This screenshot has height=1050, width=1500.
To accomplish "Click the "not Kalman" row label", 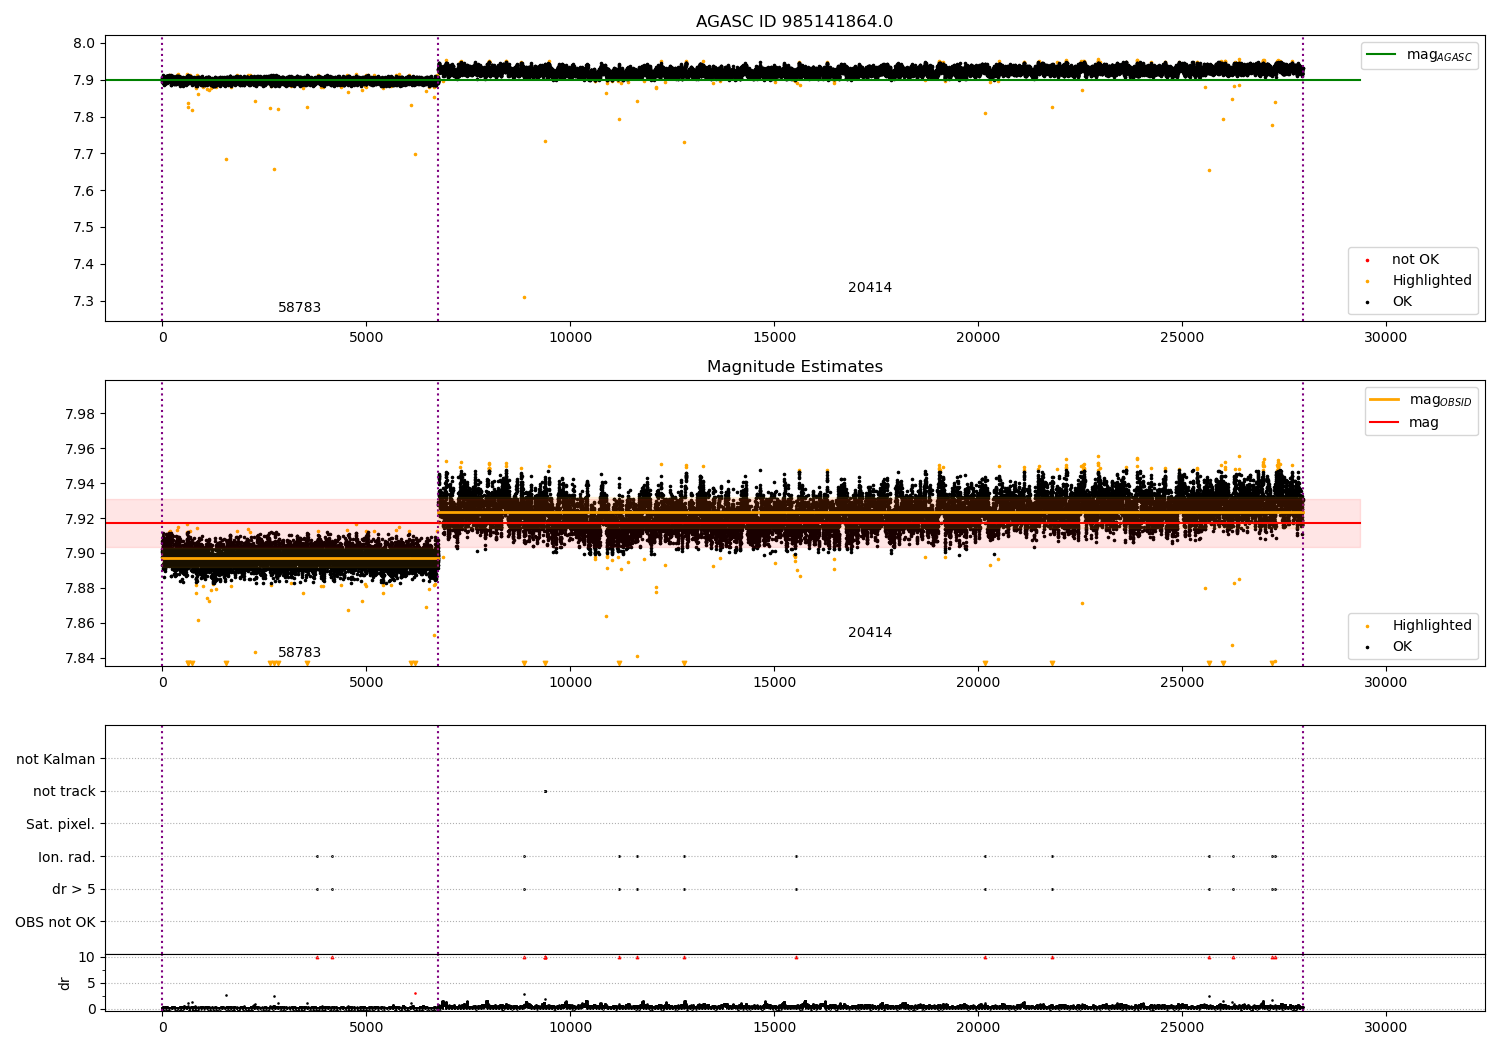I will pyautogui.click(x=56, y=760).
